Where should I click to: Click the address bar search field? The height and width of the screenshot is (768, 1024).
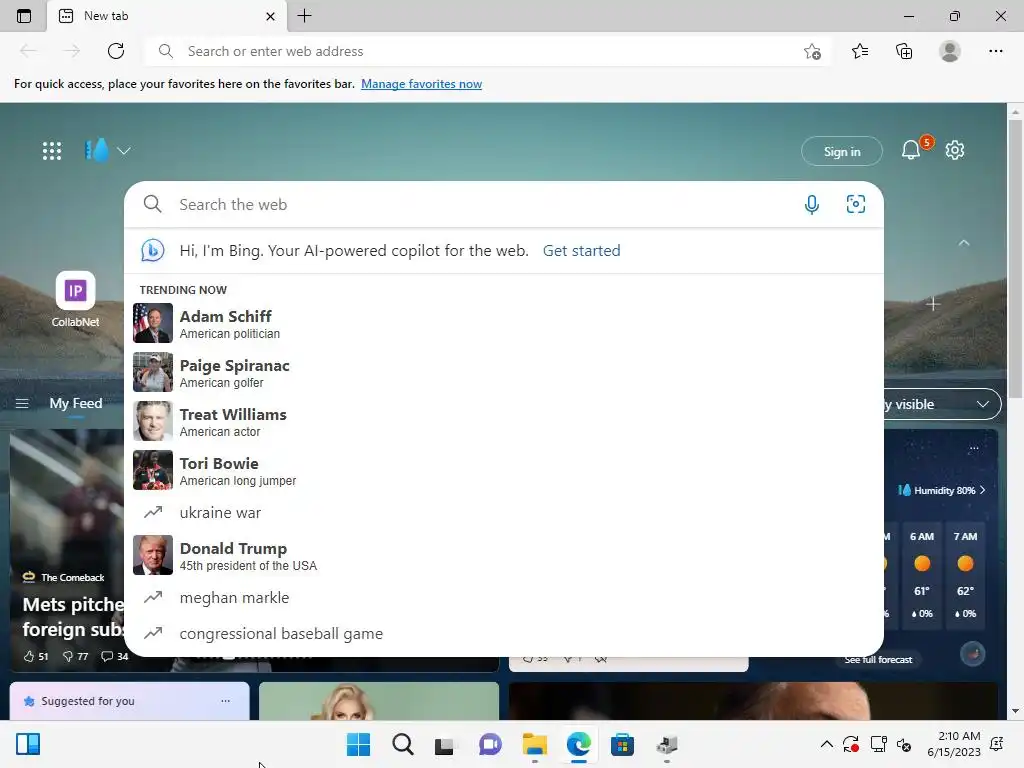pos(487,51)
